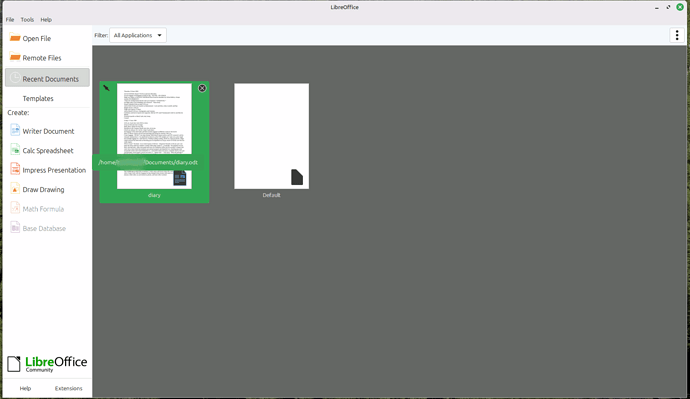The image size is (690, 399).
Task: Click the Writer Document icon
Action: tap(15, 131)
